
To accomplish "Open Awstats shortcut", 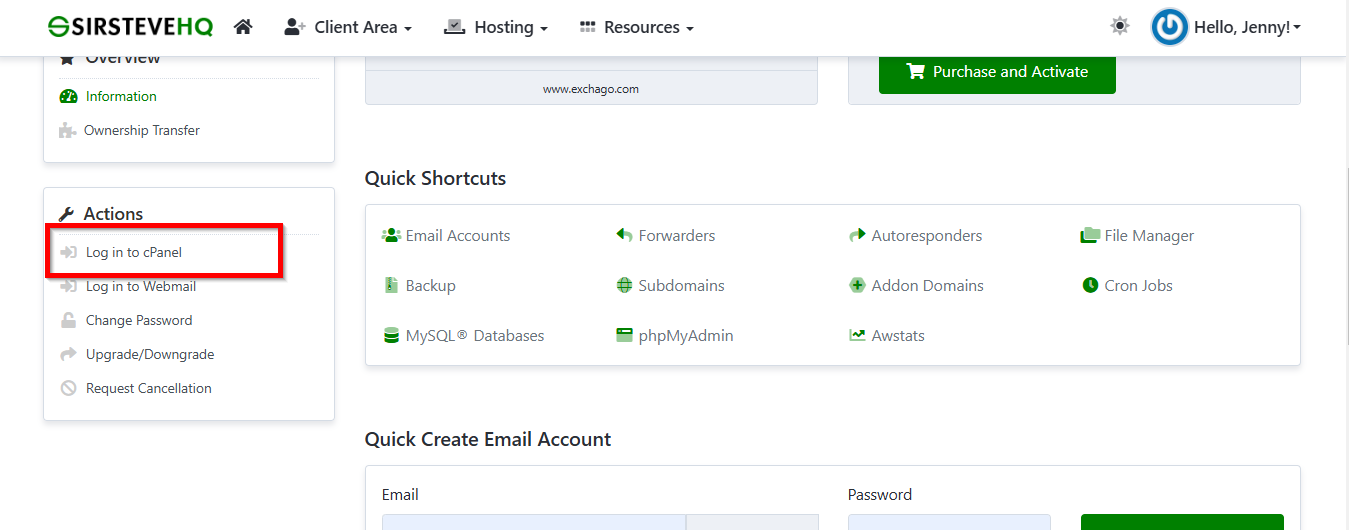I will (x=898, y=336).
